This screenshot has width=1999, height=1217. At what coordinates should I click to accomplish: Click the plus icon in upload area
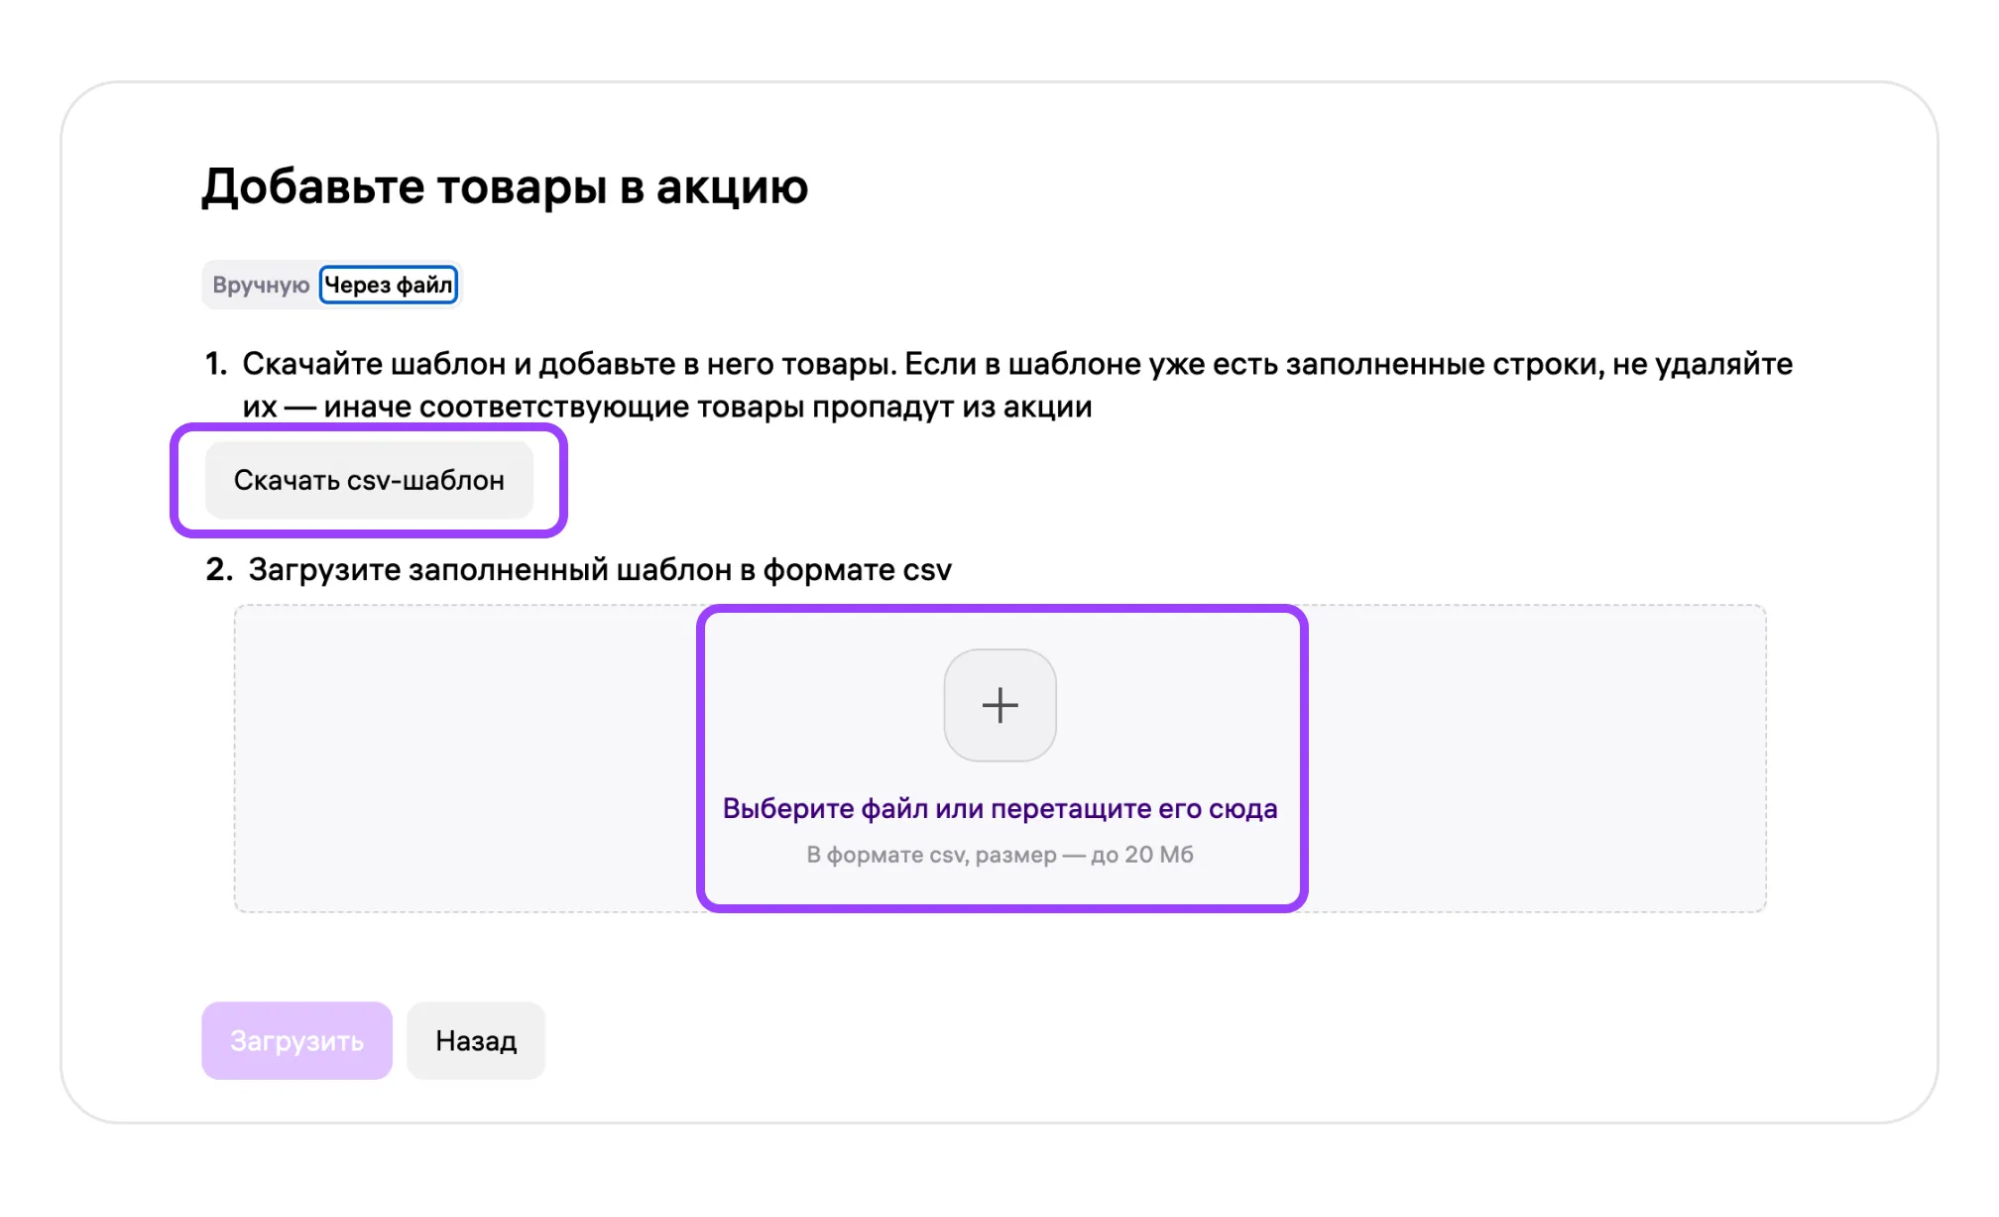(x=999, y=705)
